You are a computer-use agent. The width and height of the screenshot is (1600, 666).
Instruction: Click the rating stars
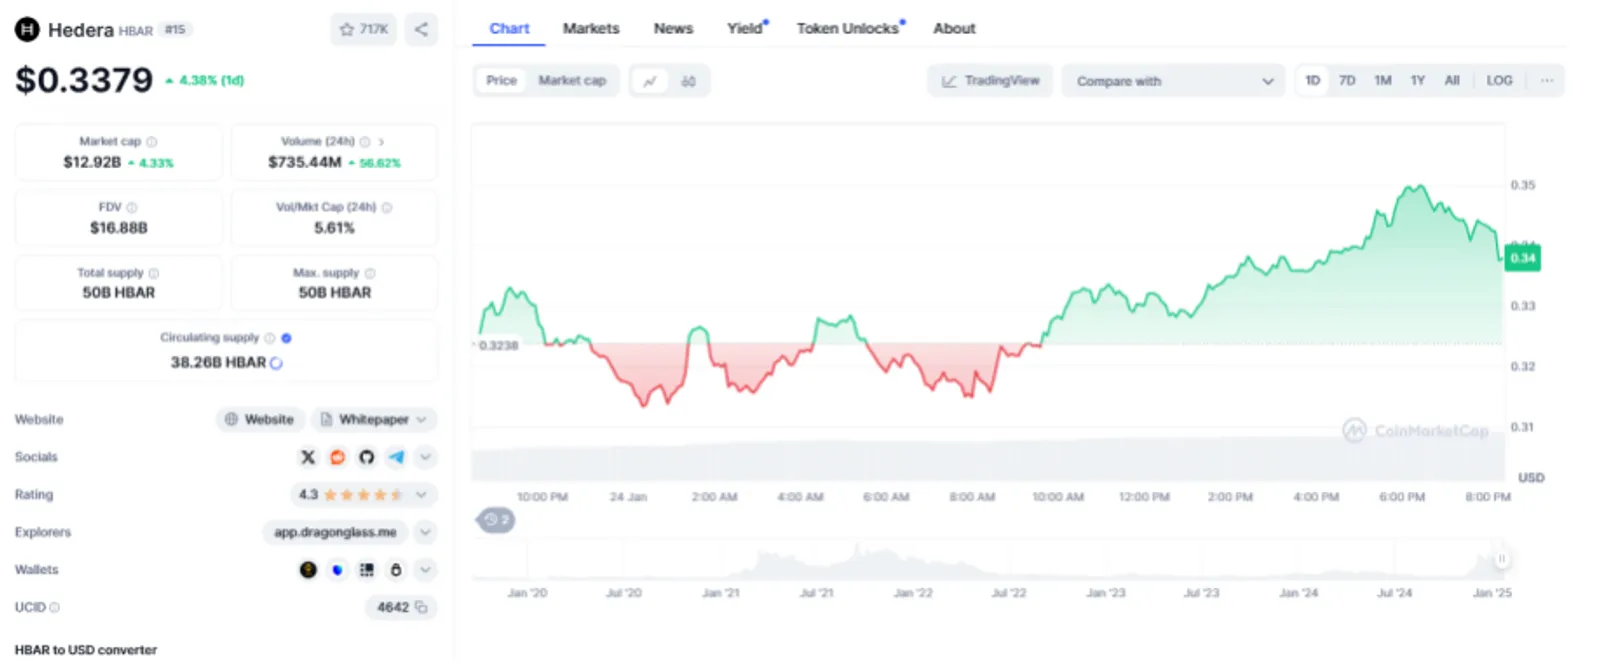tap(362, 495)
